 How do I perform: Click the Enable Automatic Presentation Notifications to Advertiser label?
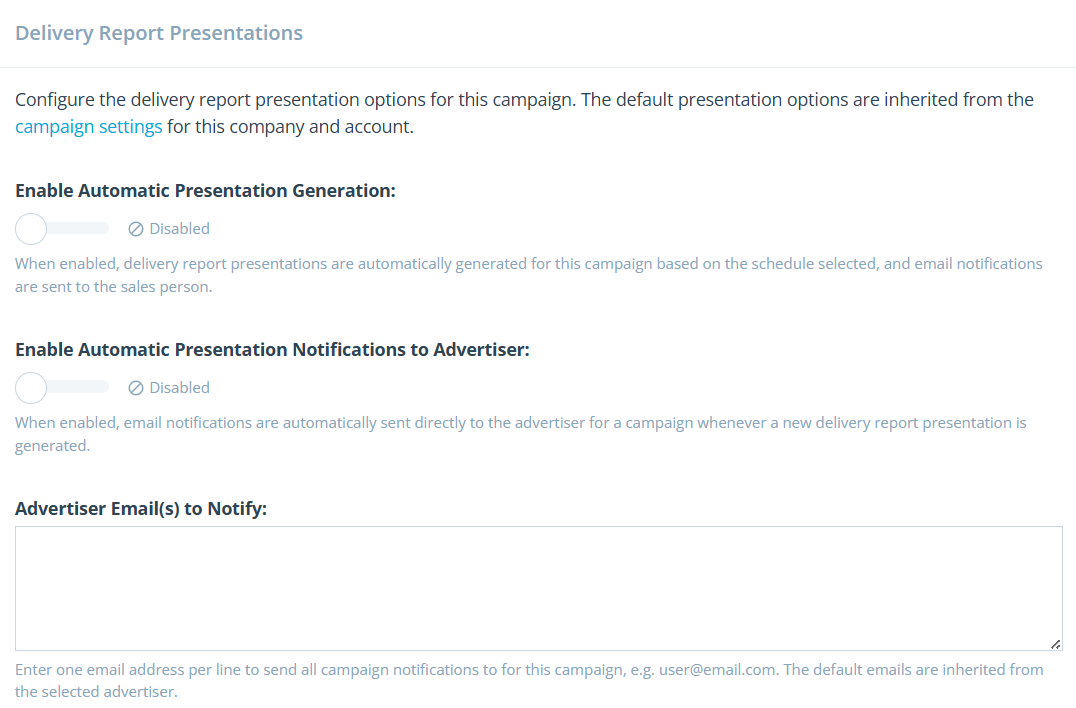click(x=272, y=350)
